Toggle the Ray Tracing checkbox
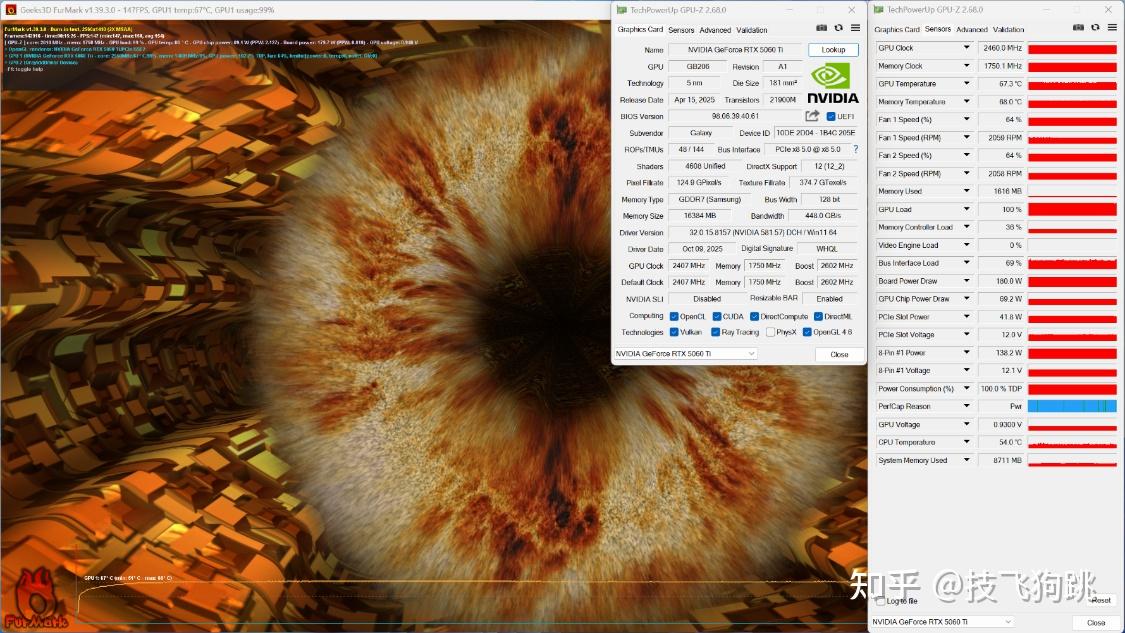Screen dimensions: 1125x633 click(715, 332)
